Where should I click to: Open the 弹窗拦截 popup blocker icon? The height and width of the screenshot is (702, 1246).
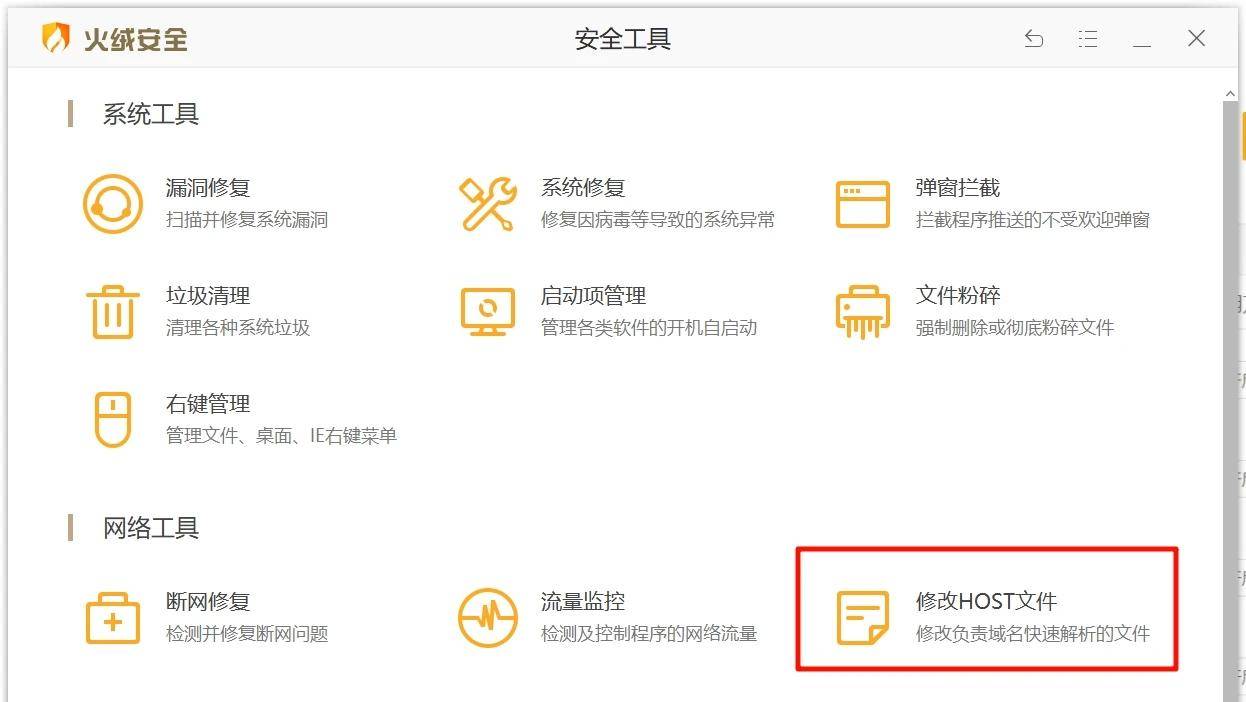[x=860, y=202]
